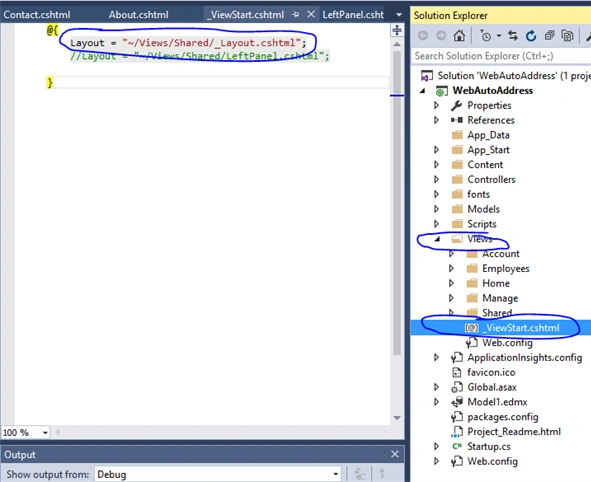
Task: Click the Refresh icon in Solution Explorer
Action: coord(531,36)
